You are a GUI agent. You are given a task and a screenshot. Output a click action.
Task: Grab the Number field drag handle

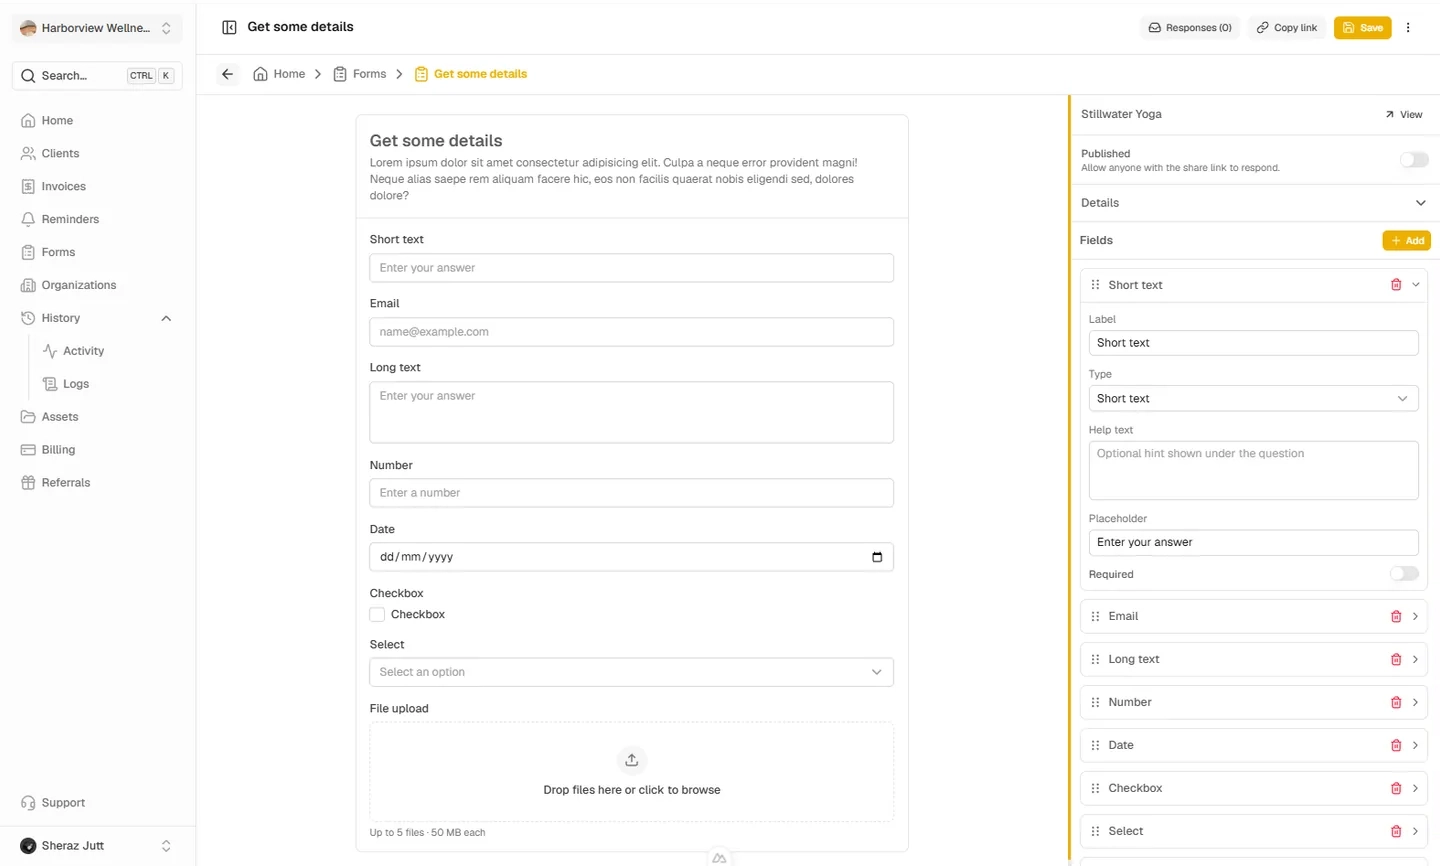(x=1095, y=702)
